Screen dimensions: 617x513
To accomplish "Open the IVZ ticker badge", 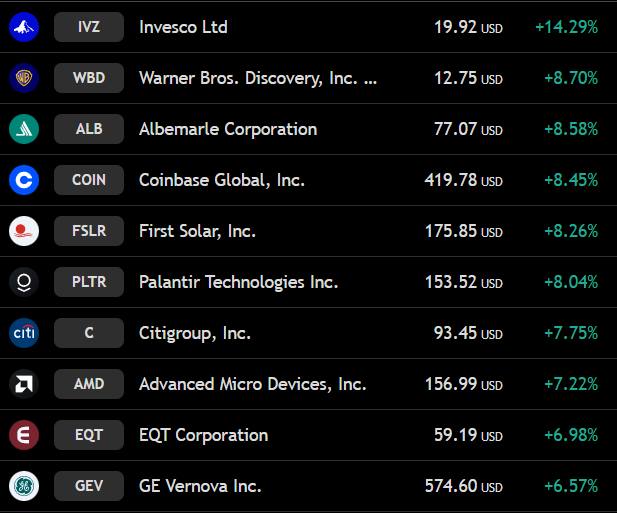I will pyautogui.click(x=89, y=27).
